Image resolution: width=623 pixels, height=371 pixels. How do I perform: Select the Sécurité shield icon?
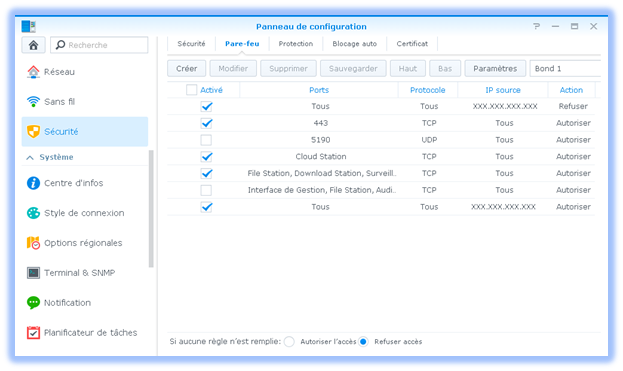pos(33,131)
